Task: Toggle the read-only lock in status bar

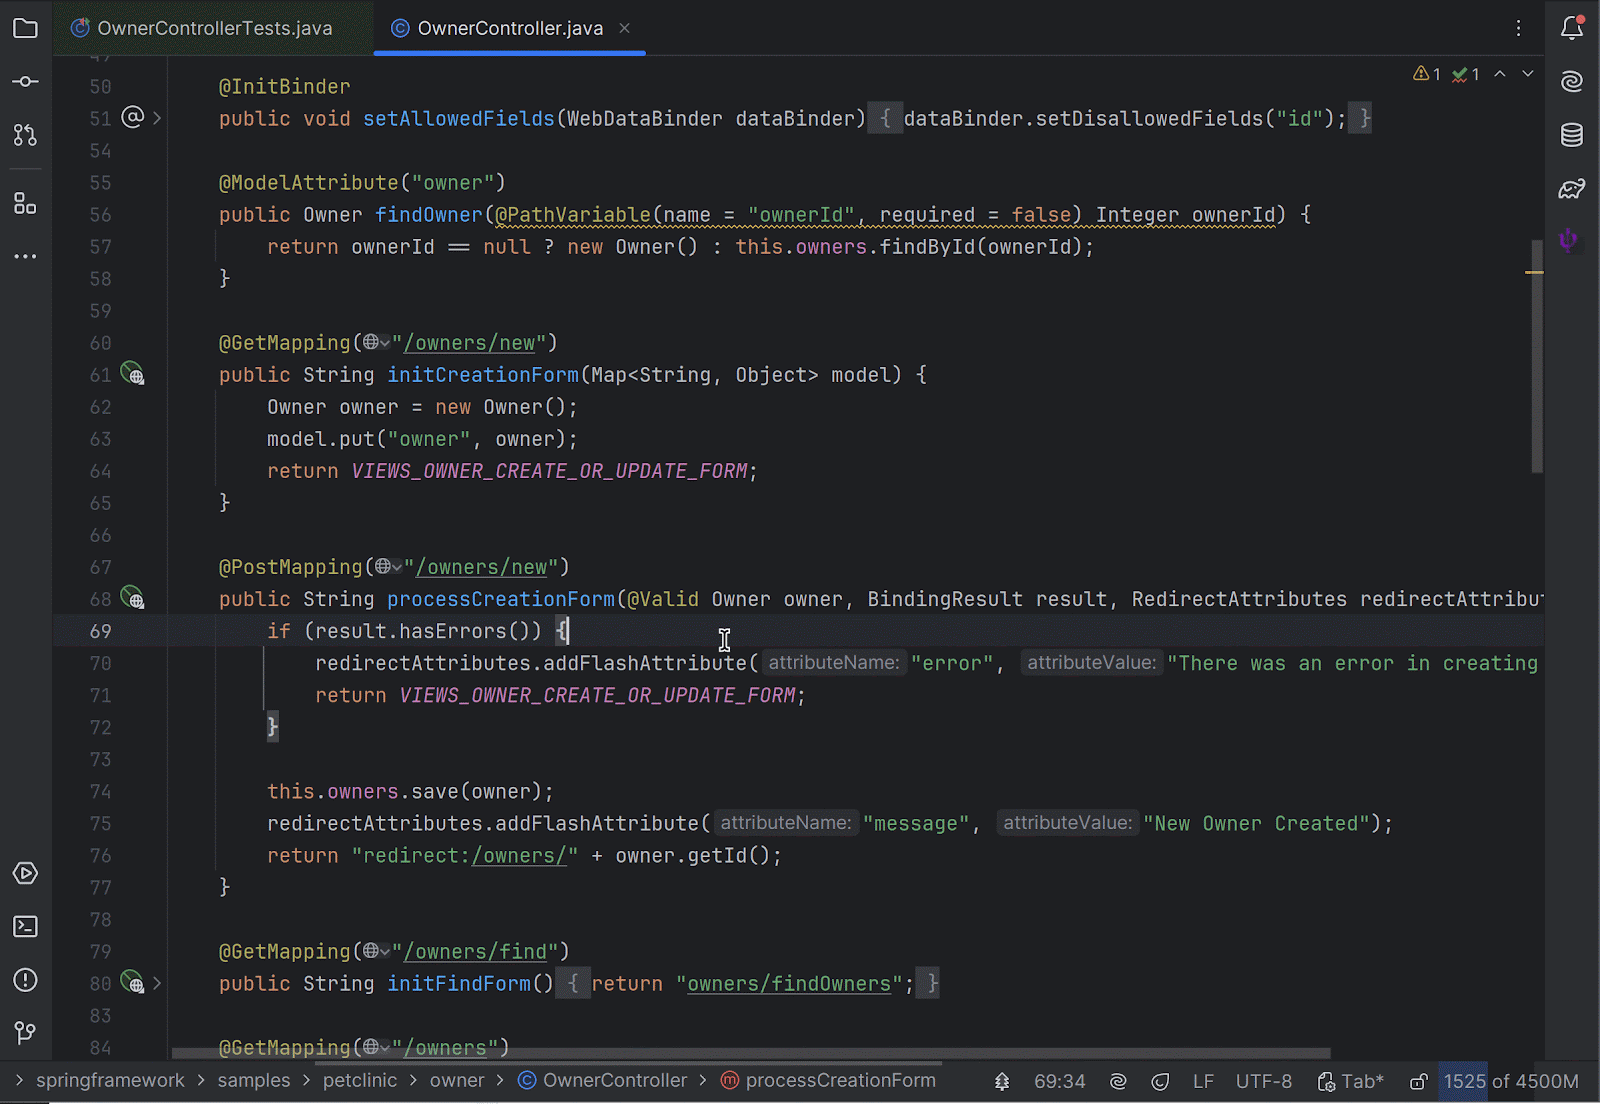Action: pyautogui.click(x=1418, y=1081)
